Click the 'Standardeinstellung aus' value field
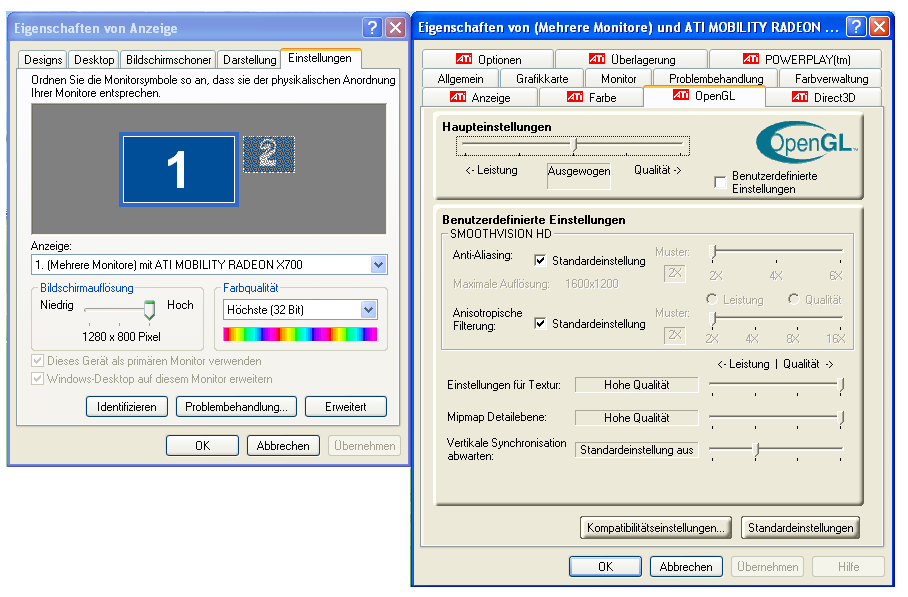The height and width of the screenshot is (597, 908). pos(636,450)
